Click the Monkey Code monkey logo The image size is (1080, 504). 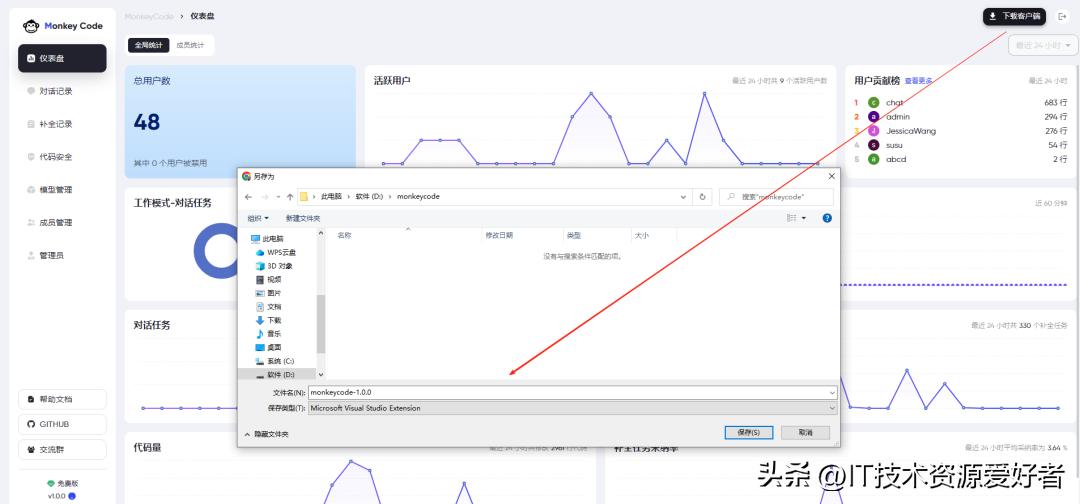coord(31,26)
